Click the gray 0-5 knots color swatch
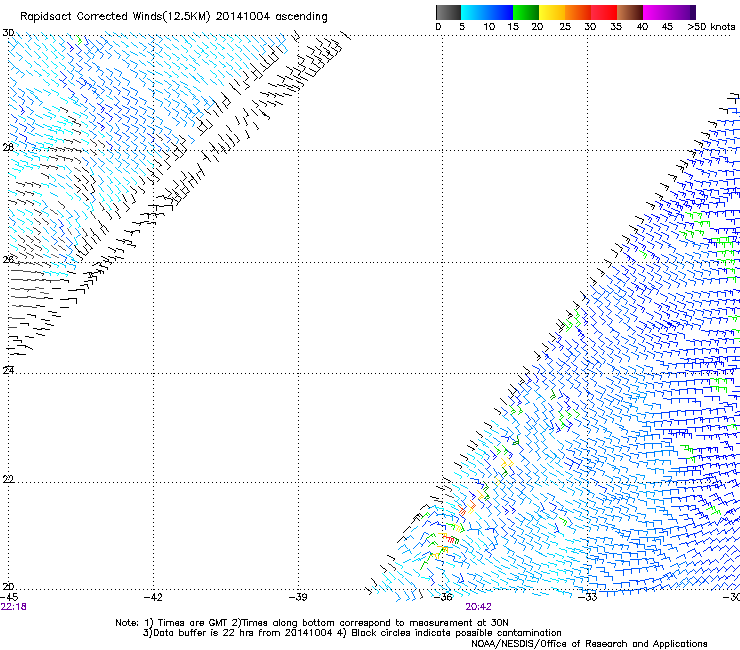 (448, 12)
